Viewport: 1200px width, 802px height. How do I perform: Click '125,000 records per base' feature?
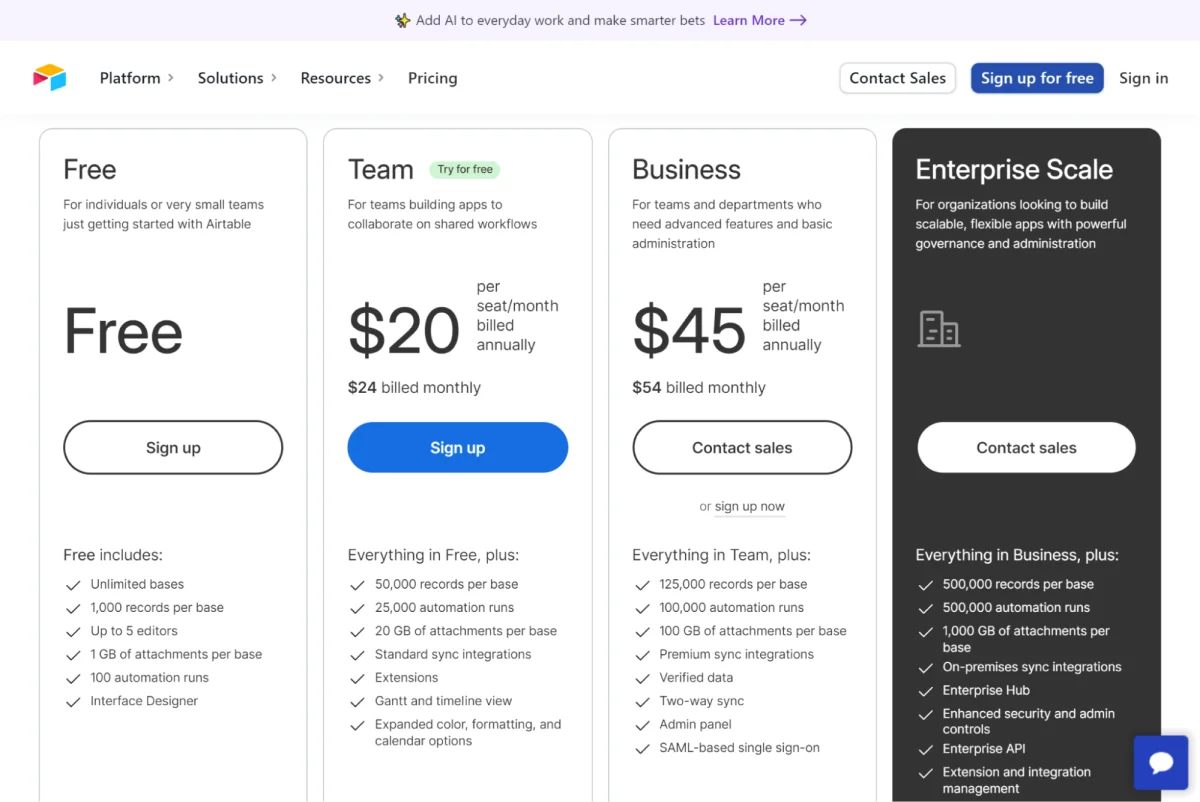[733, 584]
